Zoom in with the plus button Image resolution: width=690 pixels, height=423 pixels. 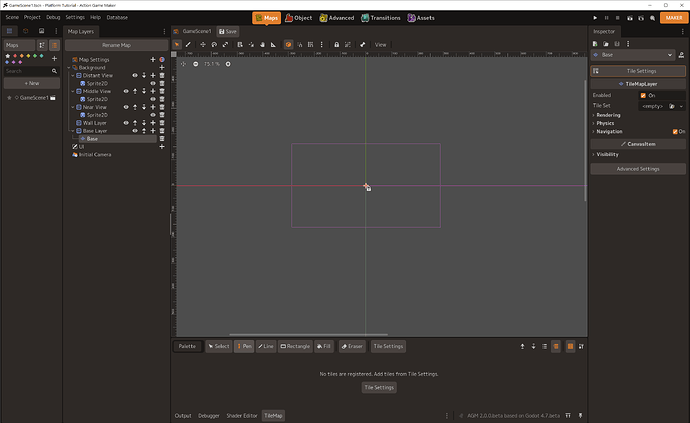click(x=228, y=64)
